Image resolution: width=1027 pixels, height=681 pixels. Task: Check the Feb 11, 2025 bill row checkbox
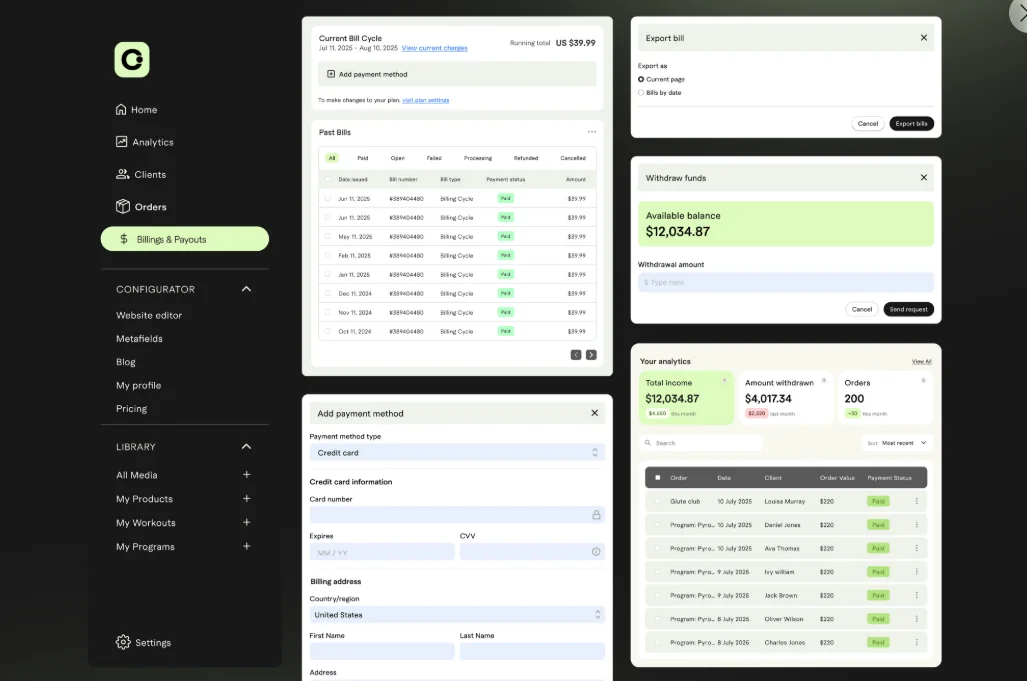coord(327,255)
